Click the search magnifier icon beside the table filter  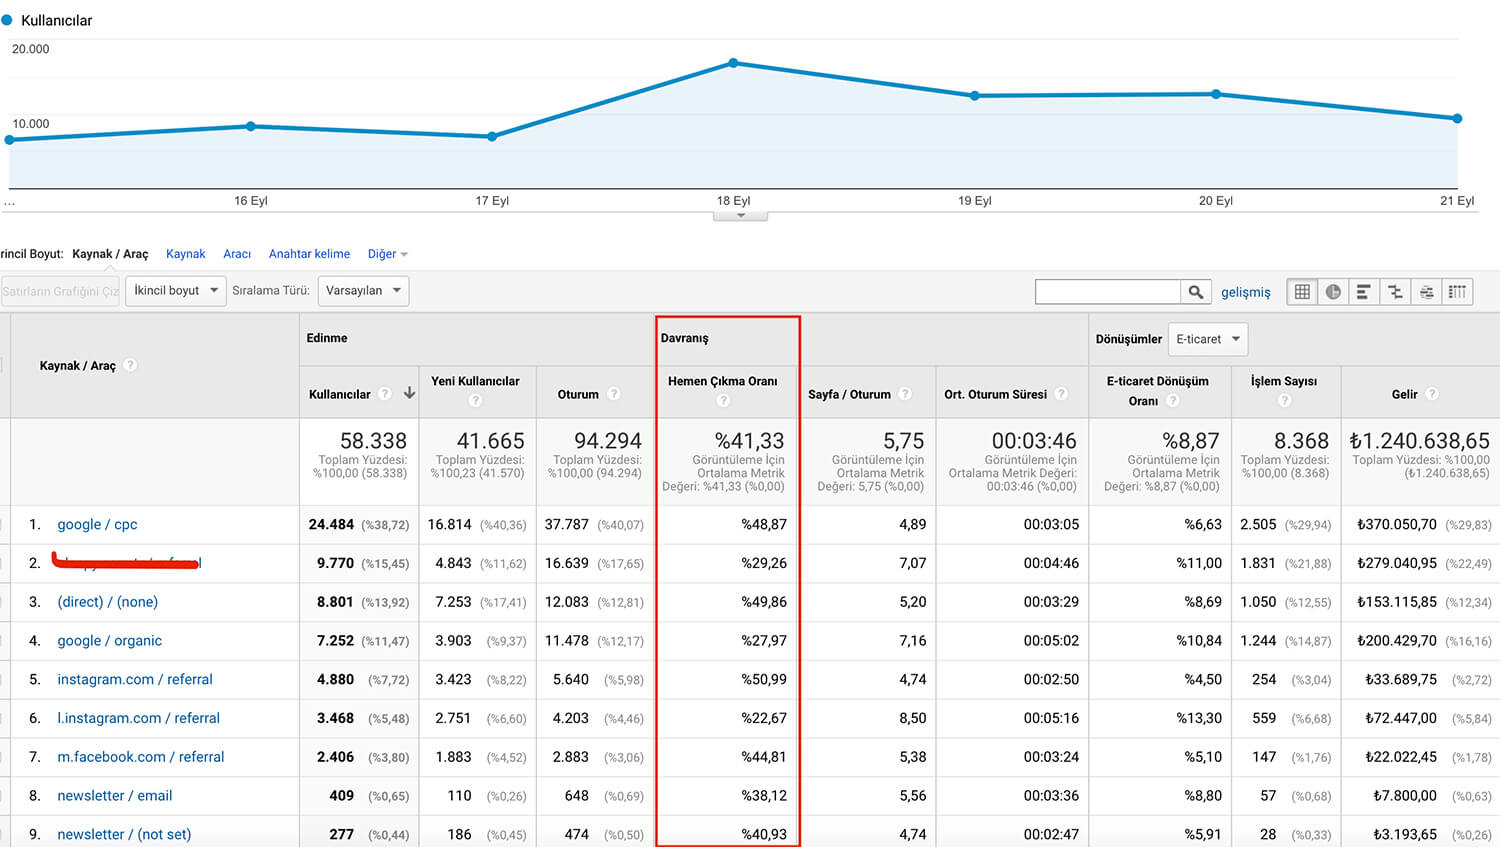pyautogui.click(x=1196, y=291)
